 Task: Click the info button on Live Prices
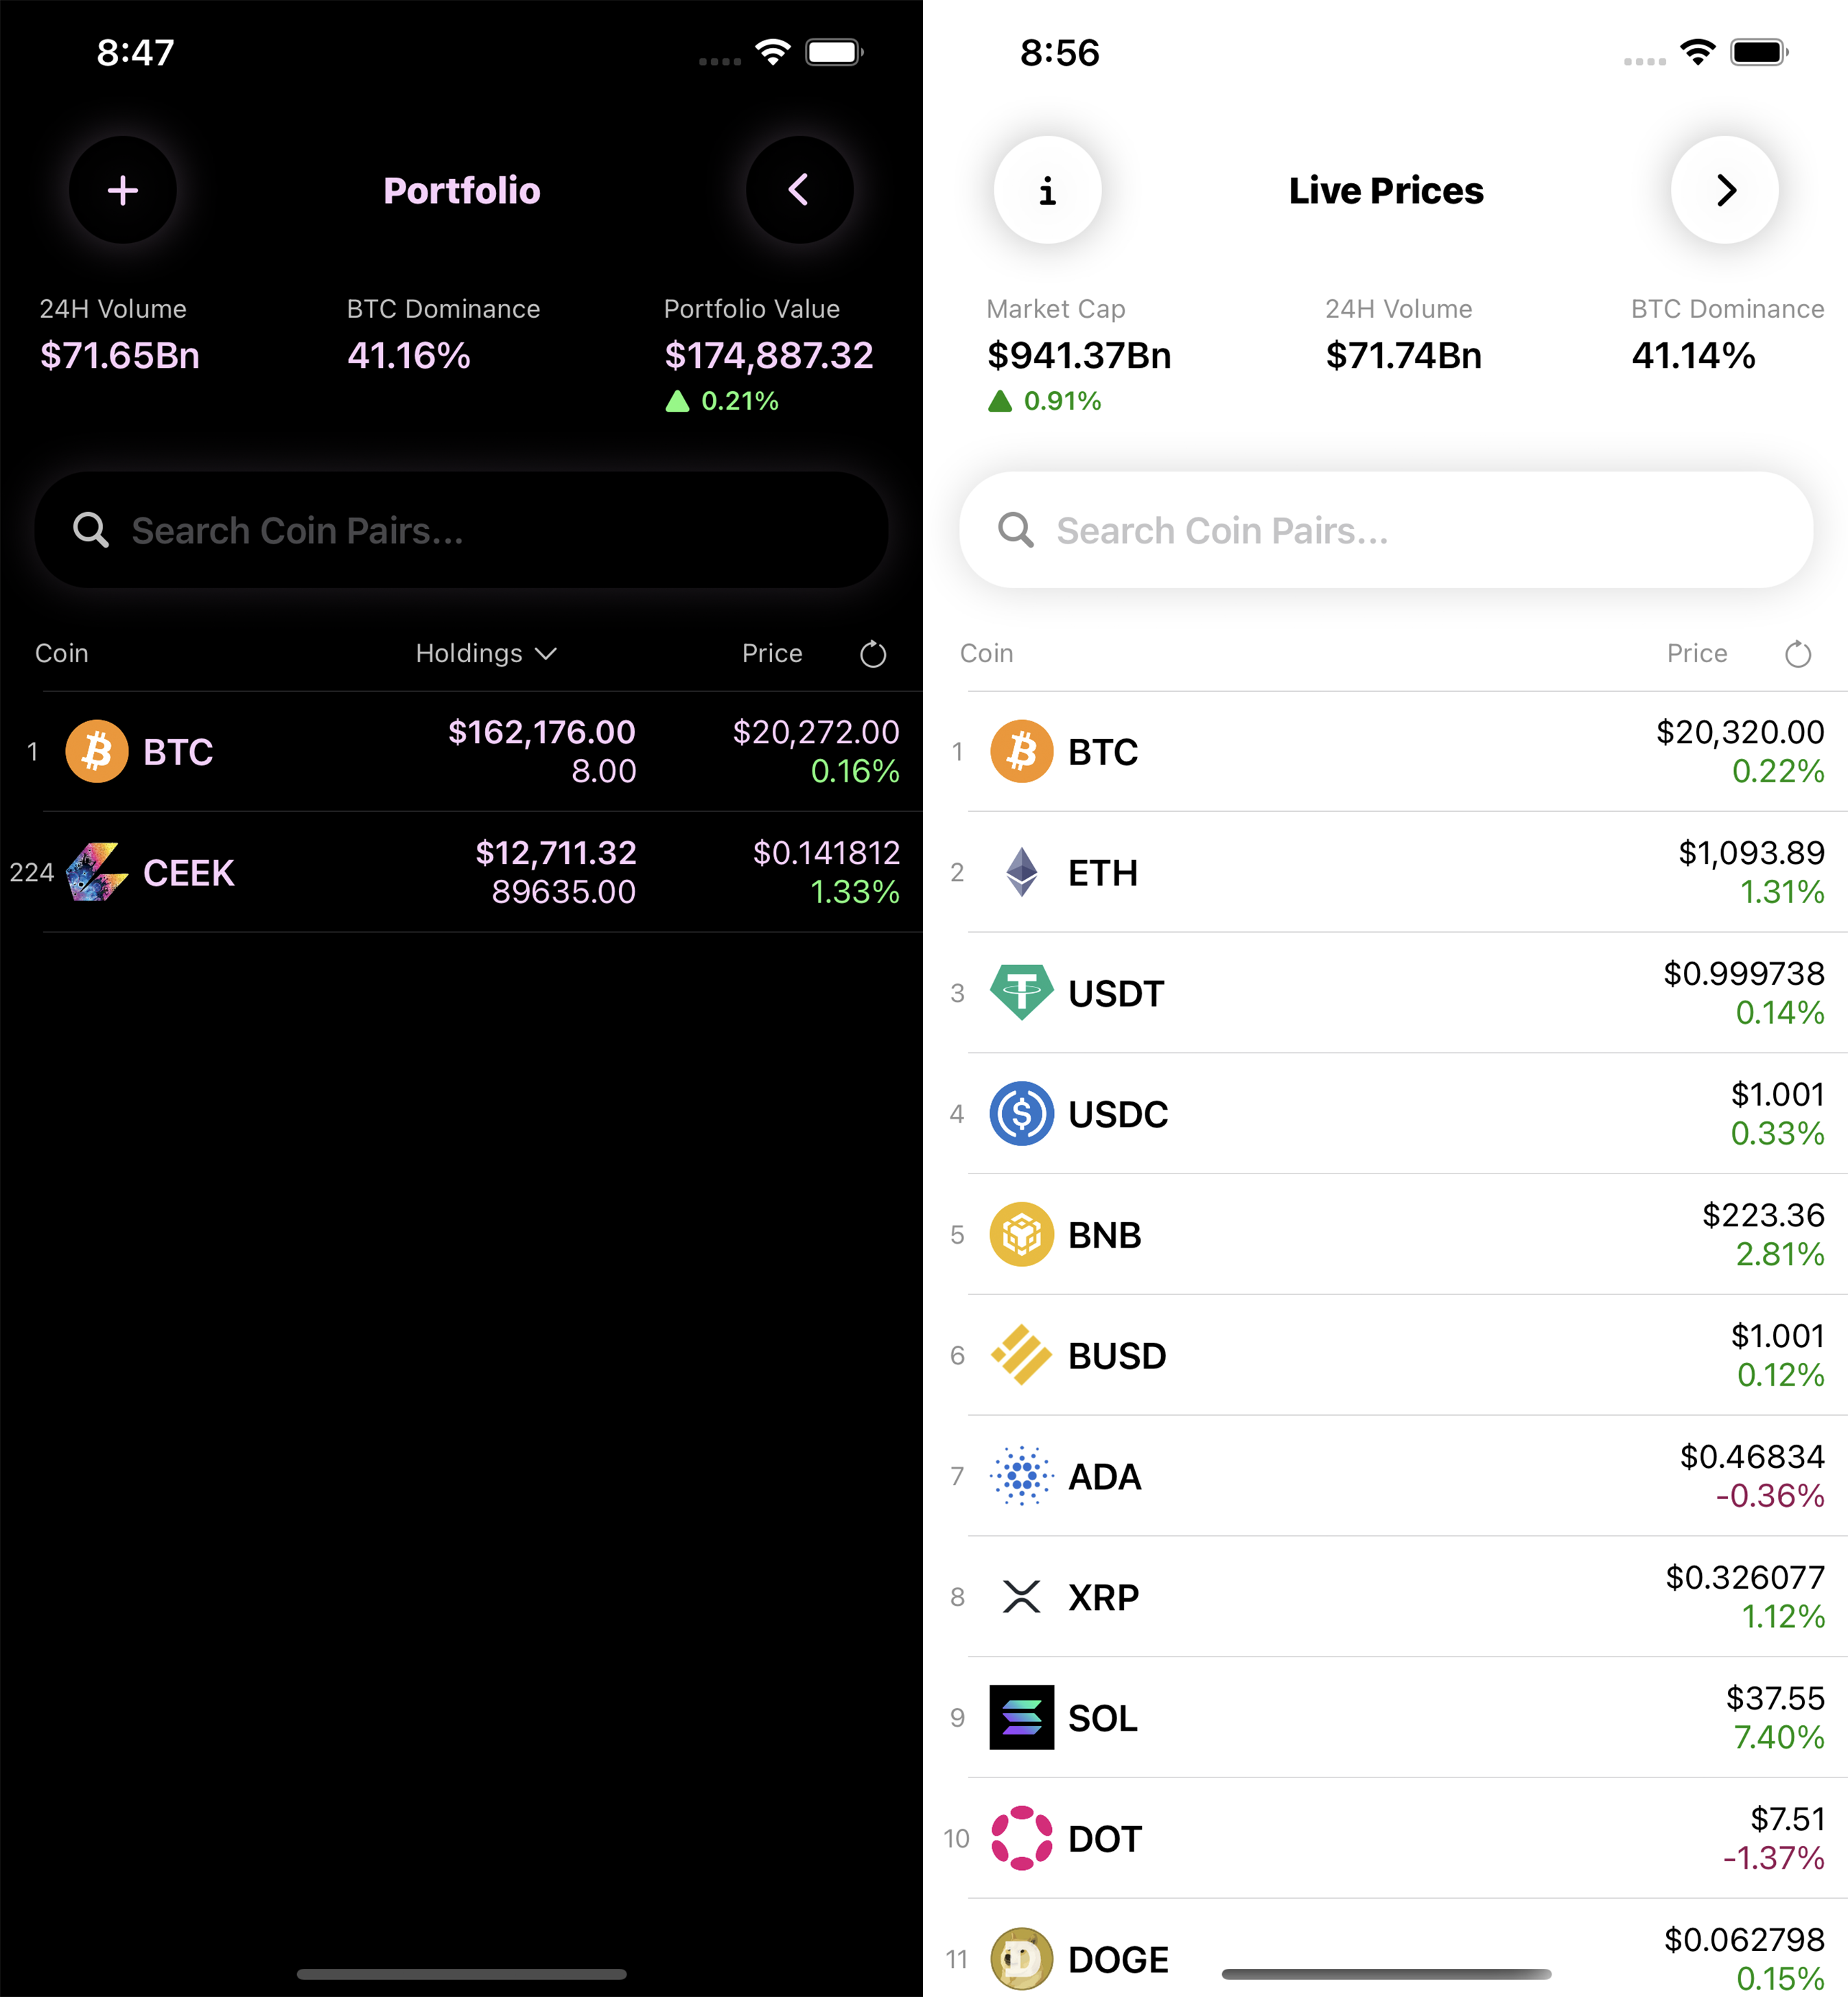click(1047, 190)
